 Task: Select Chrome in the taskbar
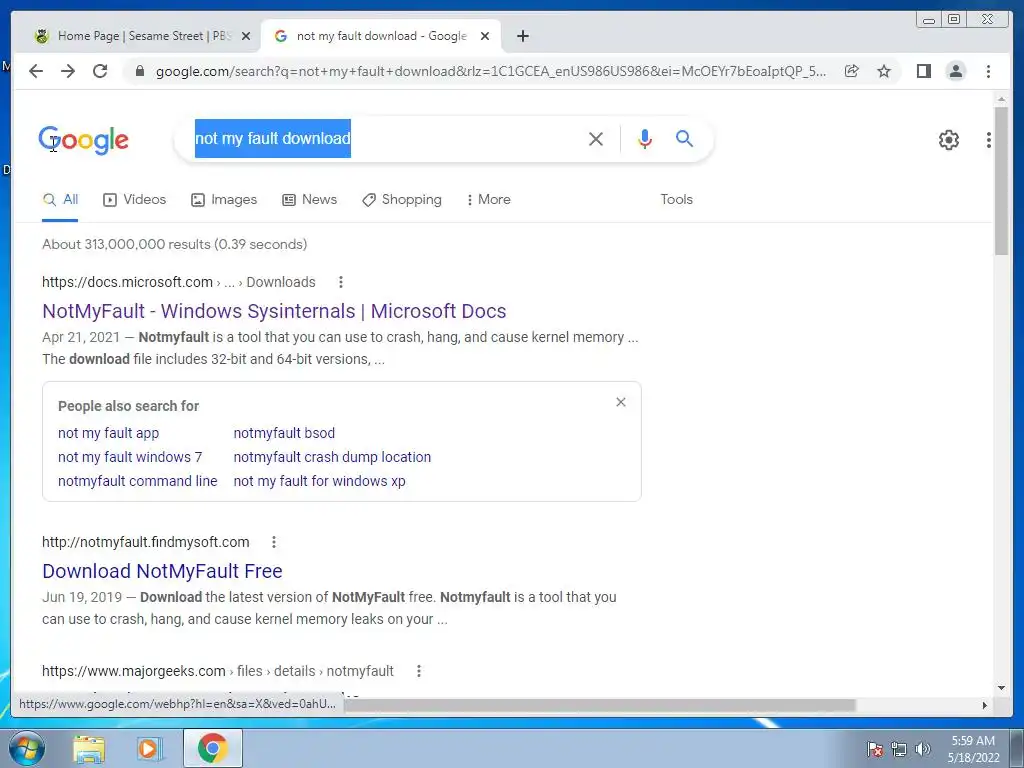212,748
